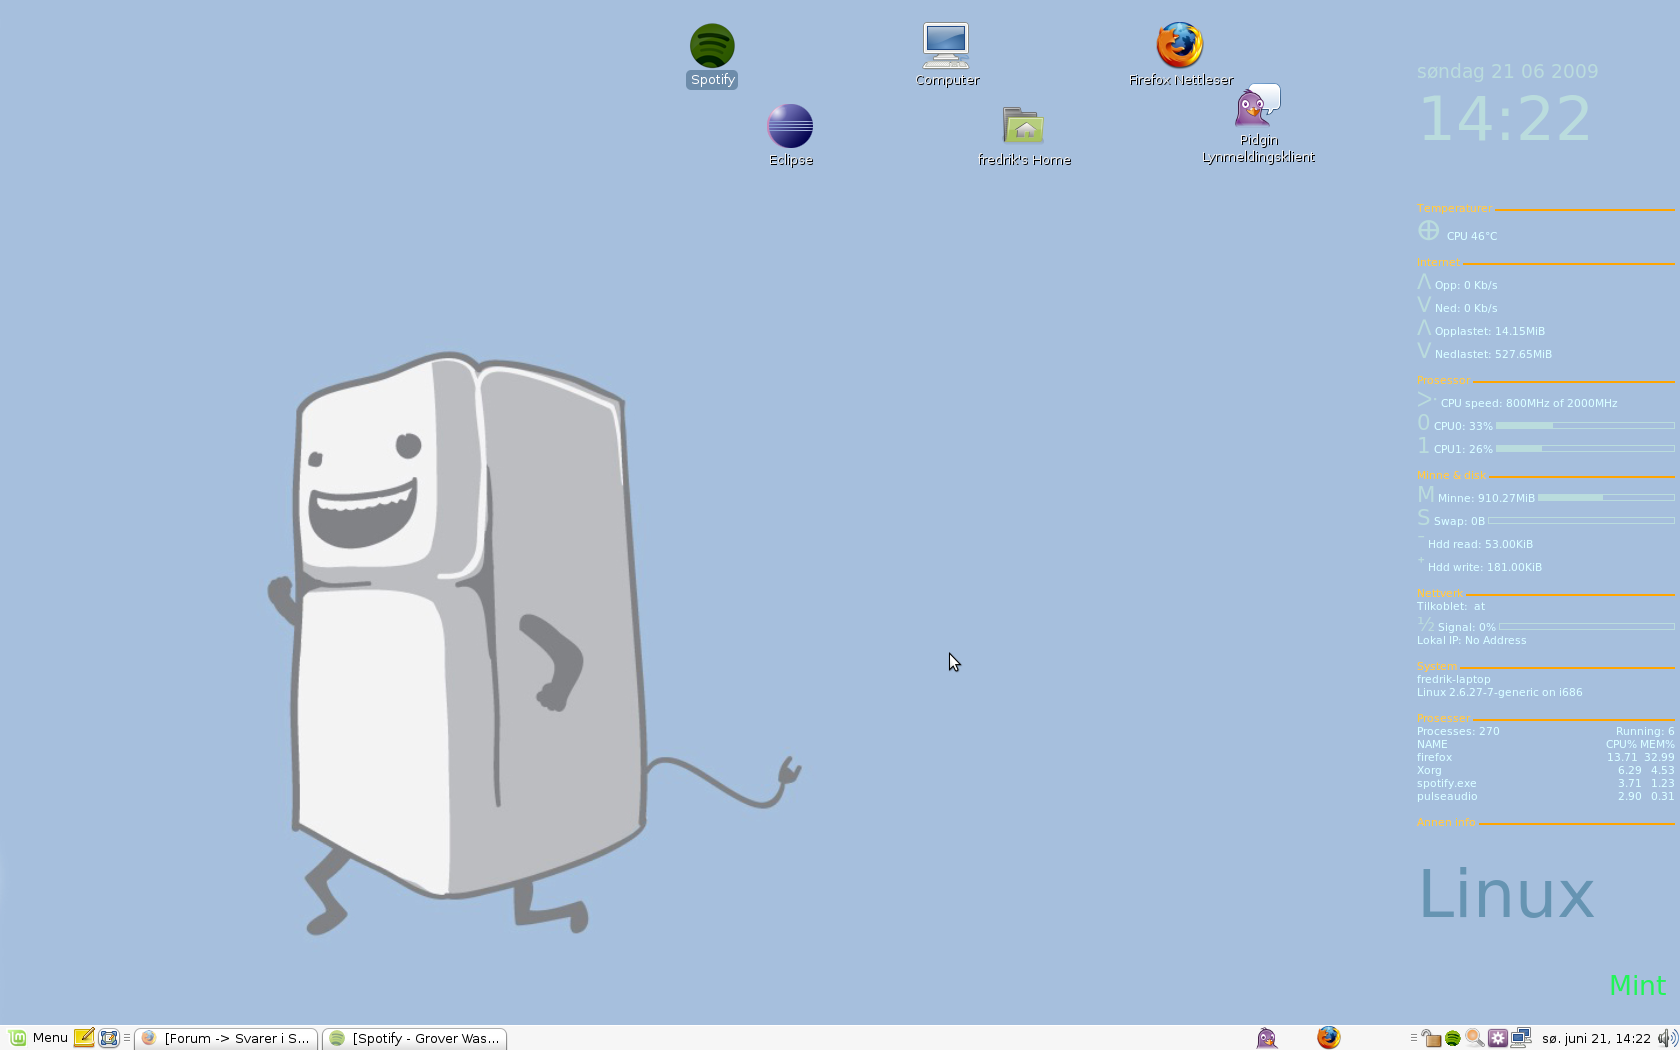Click the network monitors tray icon

[1521, 1038]
